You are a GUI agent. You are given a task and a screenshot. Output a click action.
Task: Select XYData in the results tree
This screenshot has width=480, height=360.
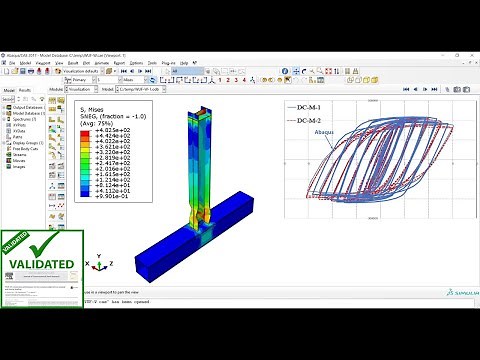coord(19,131)
